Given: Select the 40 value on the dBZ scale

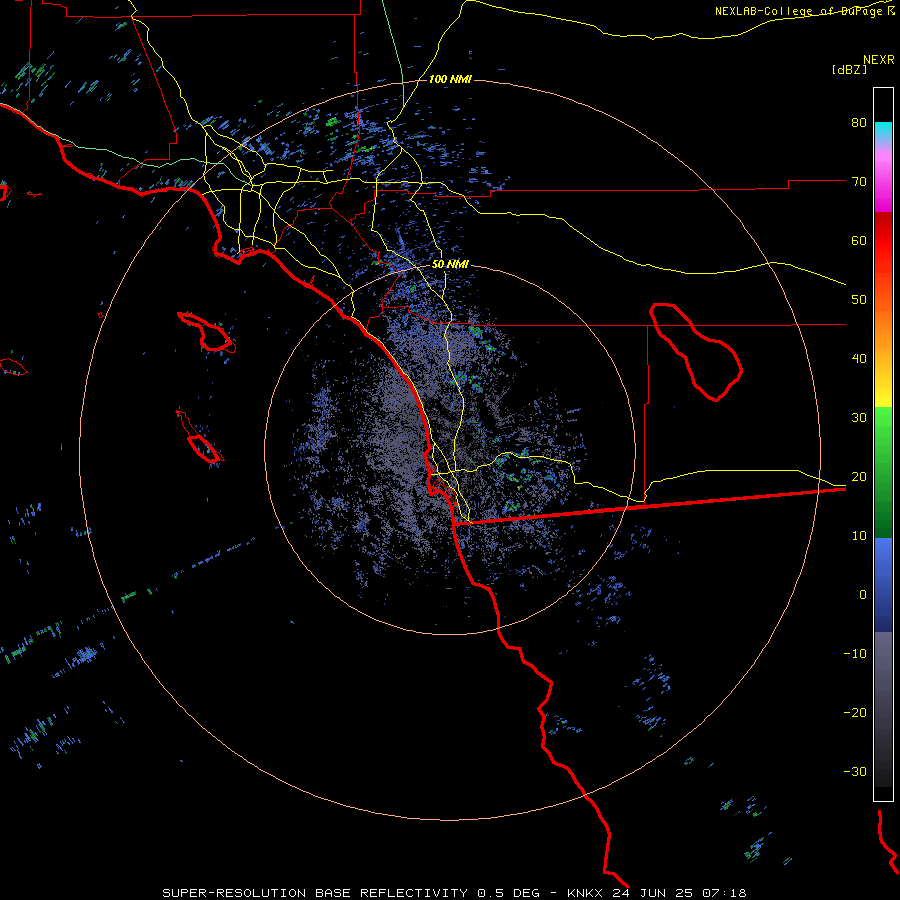Looking at the screenshot, I should 859,359.
